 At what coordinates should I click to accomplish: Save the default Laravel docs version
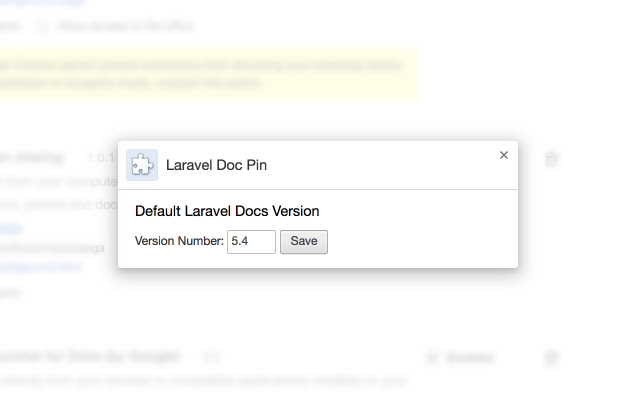click(303, 241)
